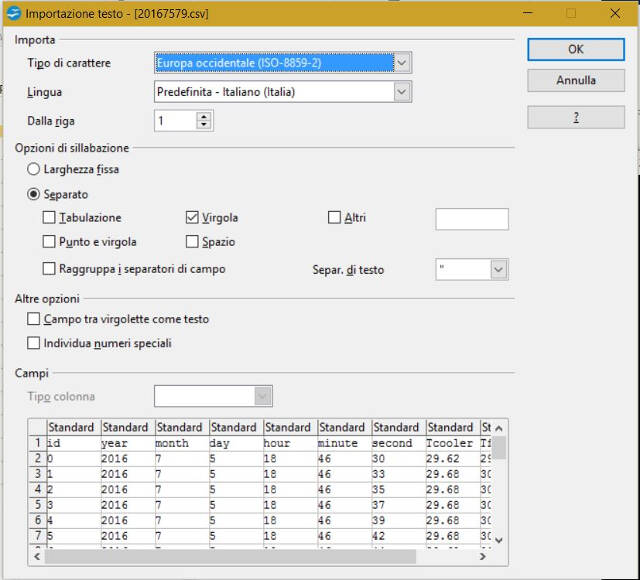Click the preview right scroll arrow

pos(482,556)
